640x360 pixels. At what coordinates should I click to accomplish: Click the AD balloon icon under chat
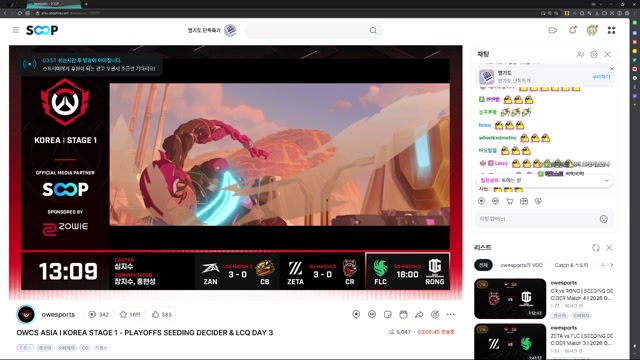(495, 201)
